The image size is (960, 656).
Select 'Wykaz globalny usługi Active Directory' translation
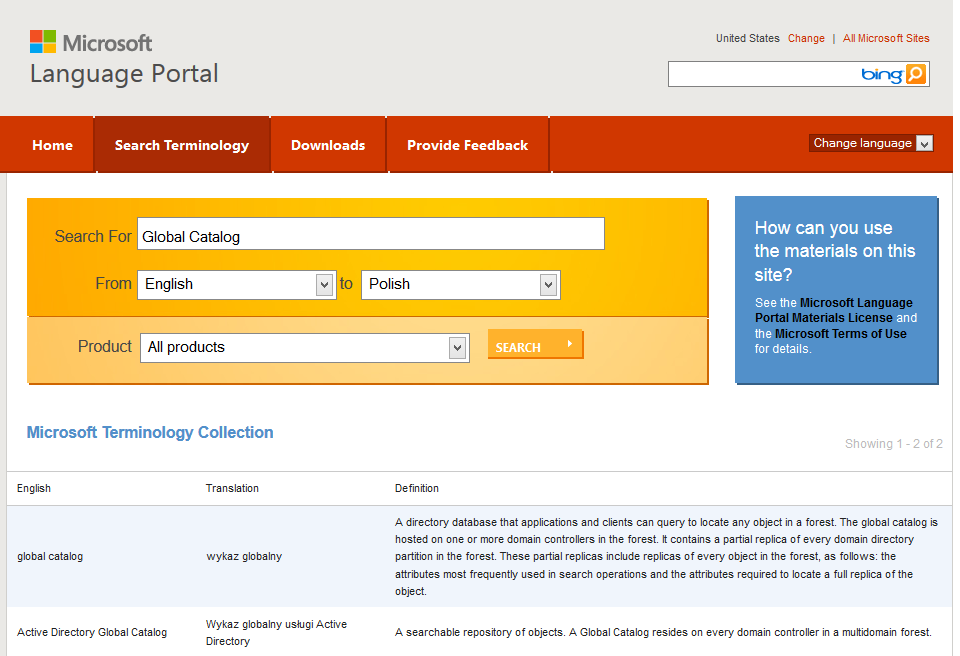coord(276,633)
